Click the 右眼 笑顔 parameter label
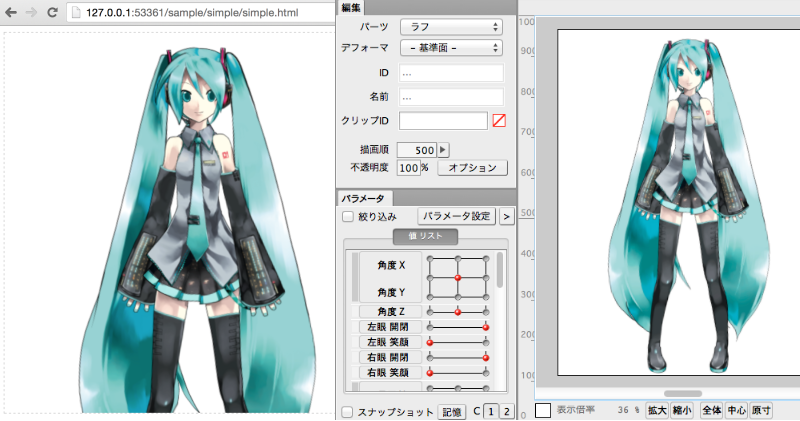The width and height of the screenshot is (800, 421). coord(391,373)
